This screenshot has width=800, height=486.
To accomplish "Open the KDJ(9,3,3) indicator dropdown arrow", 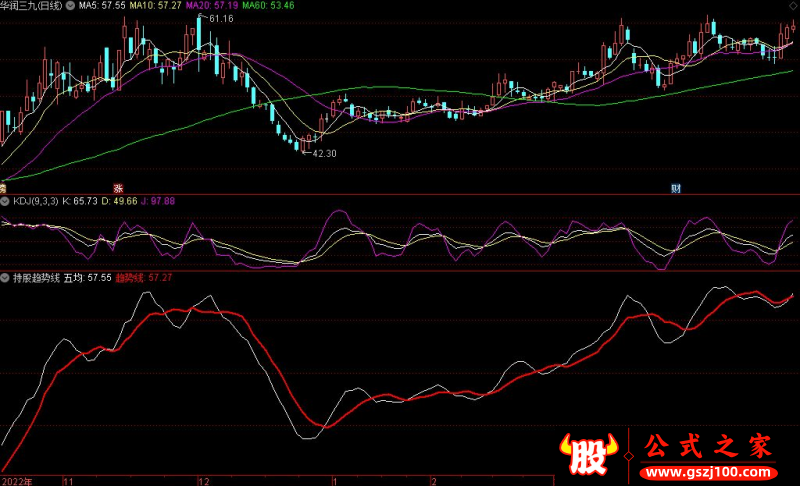I will click(x=5, y=201).
